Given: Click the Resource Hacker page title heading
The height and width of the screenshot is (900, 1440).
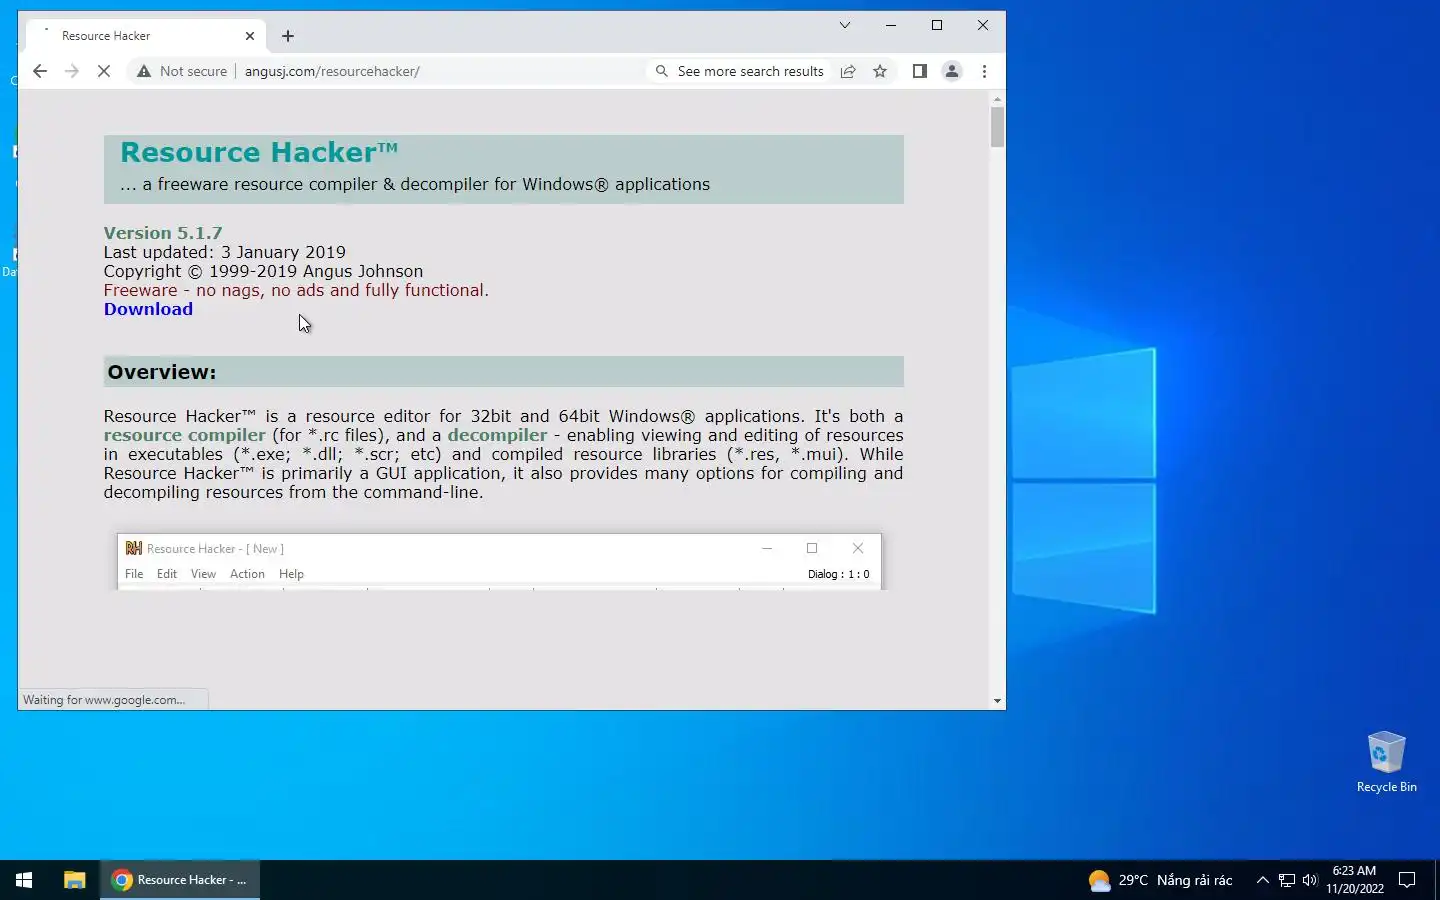Looking at the screenshot, I should [259, 152].
